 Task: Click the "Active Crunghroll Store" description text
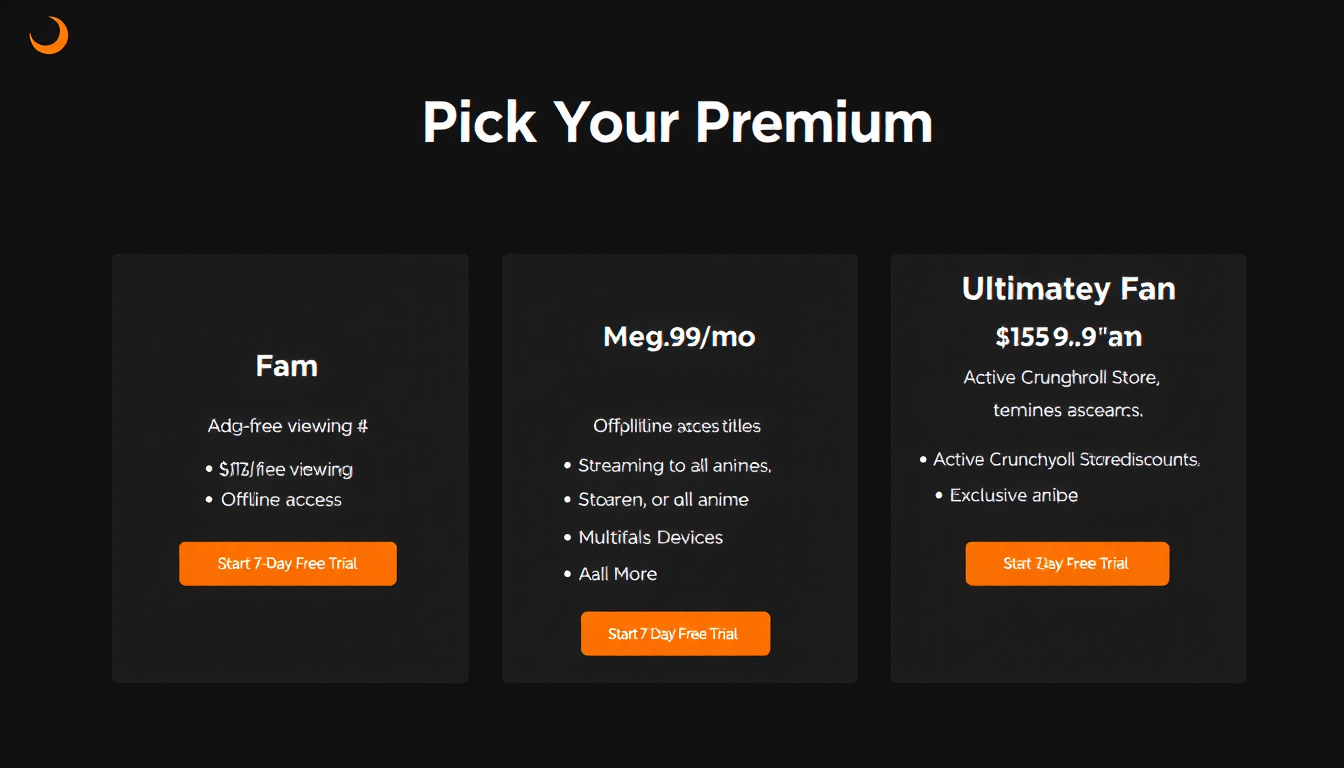tap(1061, 378)
